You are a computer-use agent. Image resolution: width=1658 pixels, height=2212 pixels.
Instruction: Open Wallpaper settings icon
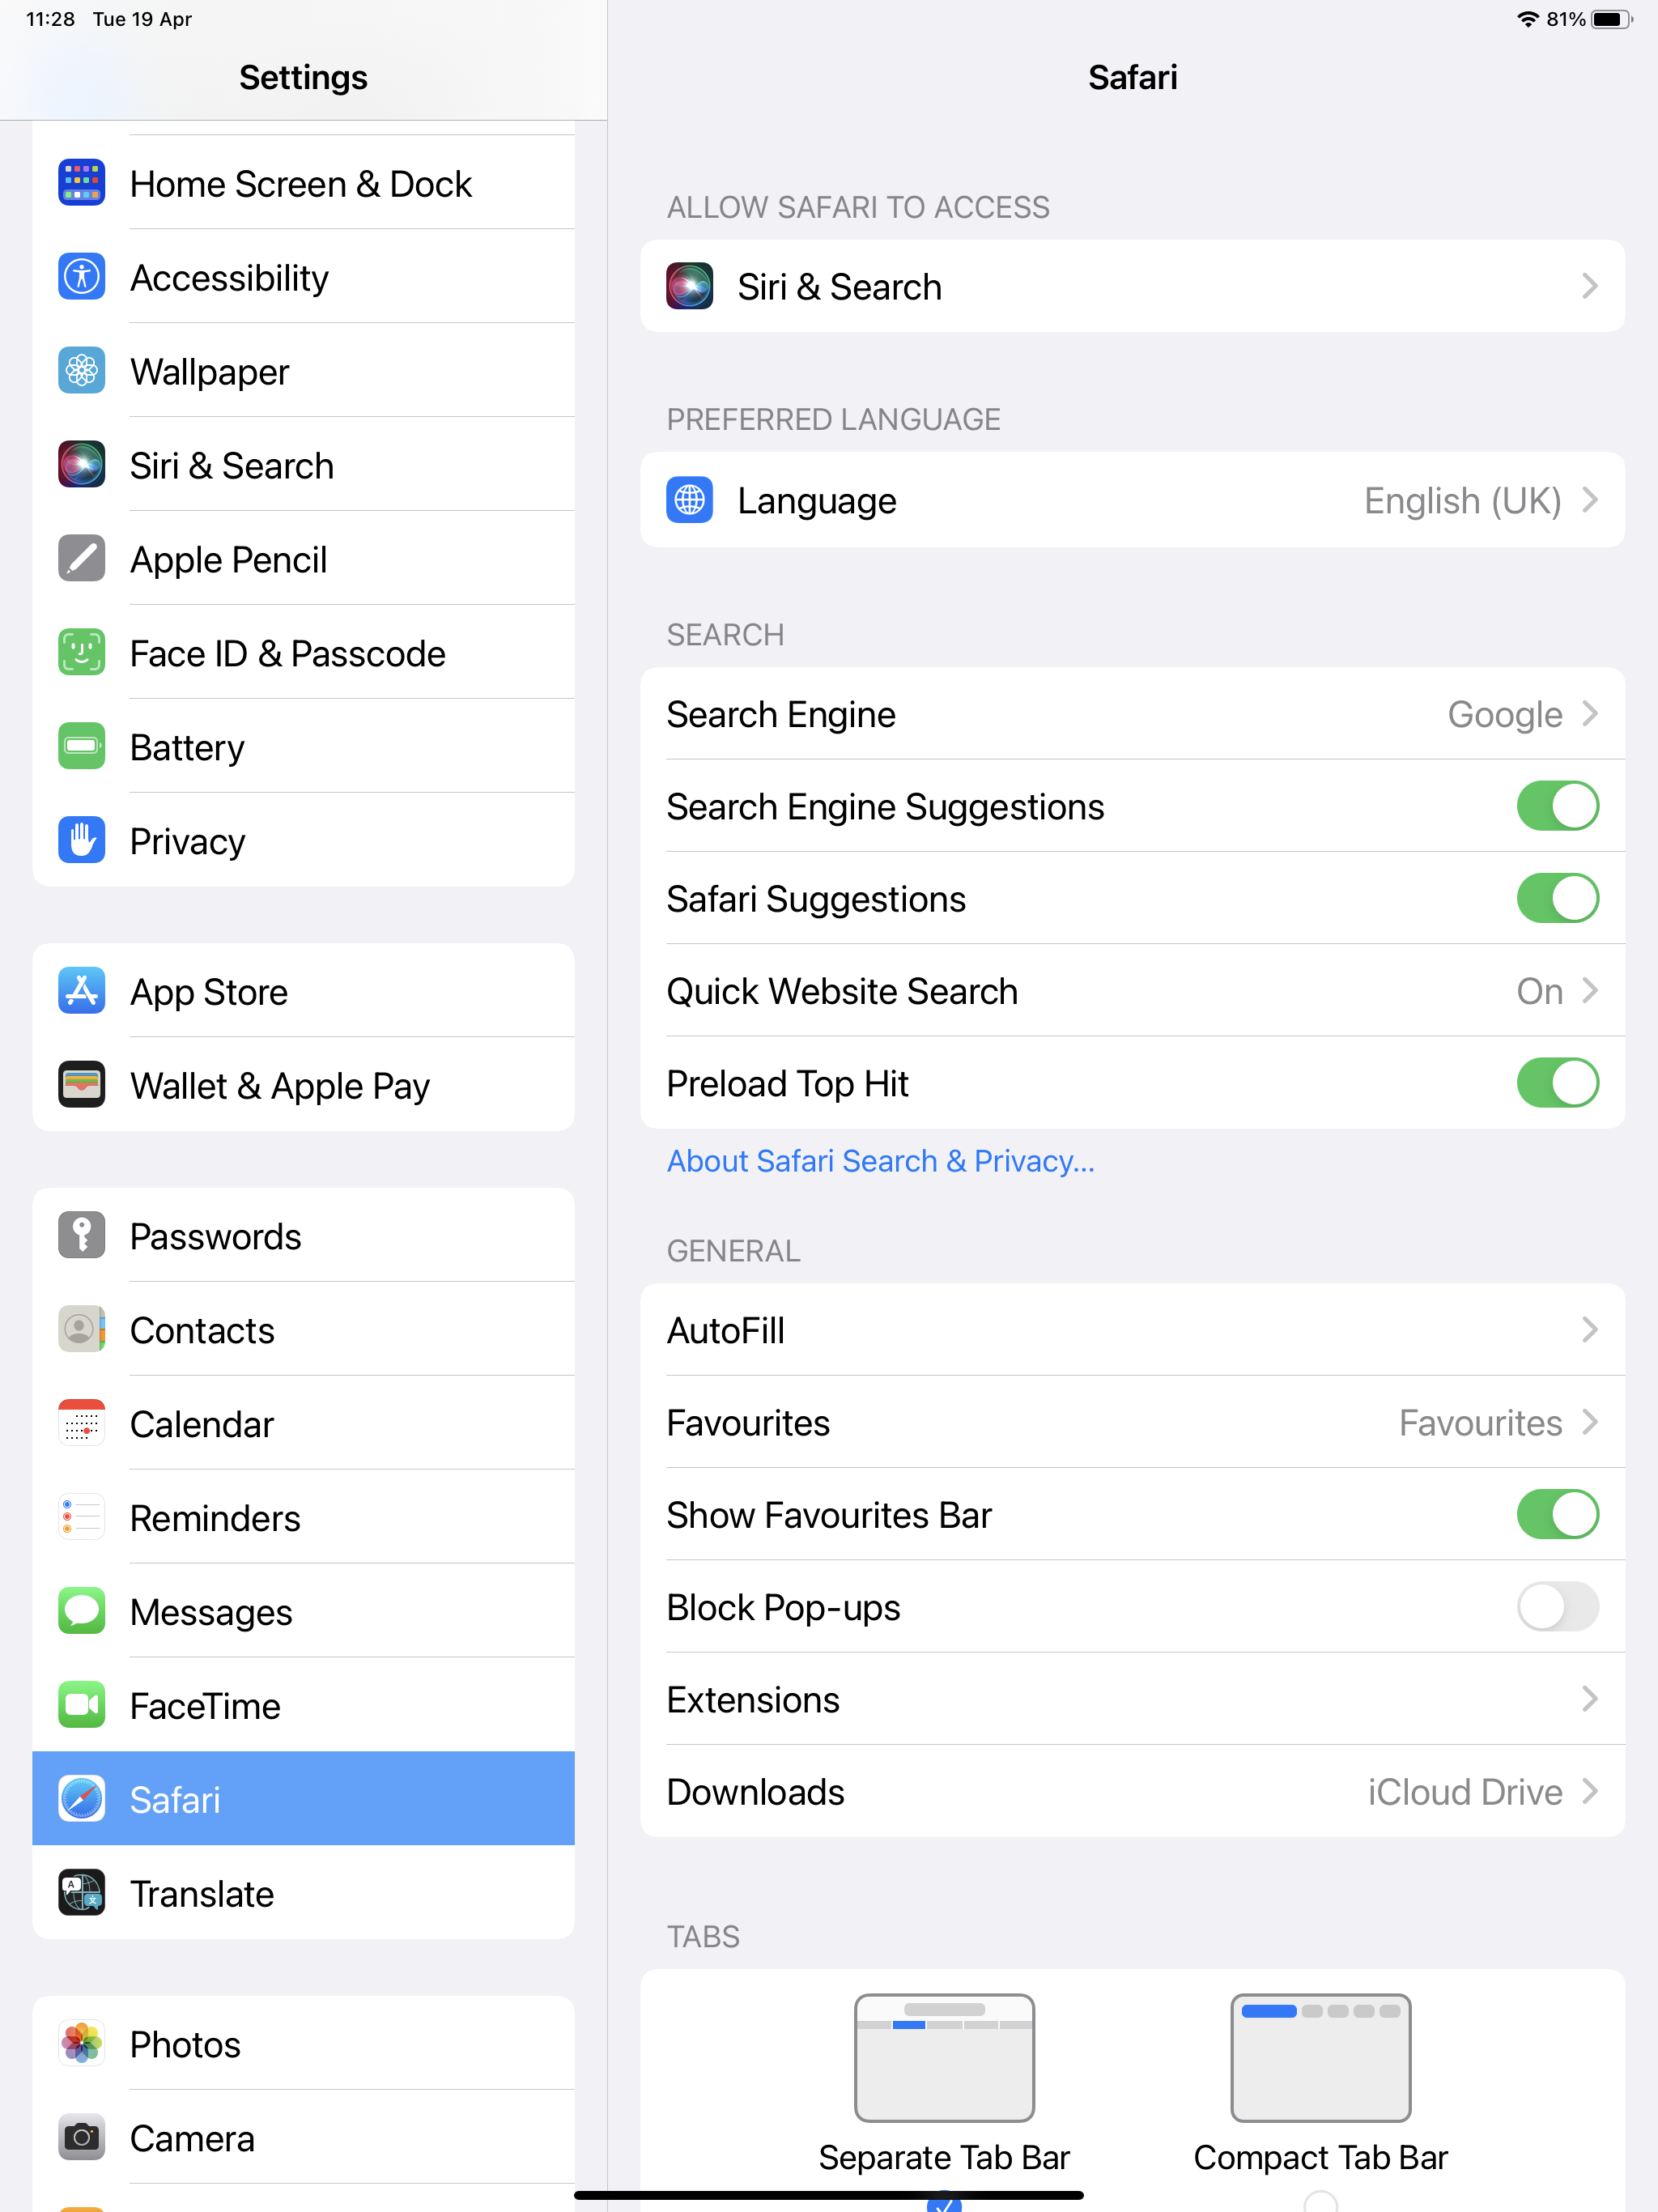tap(82, 371)
